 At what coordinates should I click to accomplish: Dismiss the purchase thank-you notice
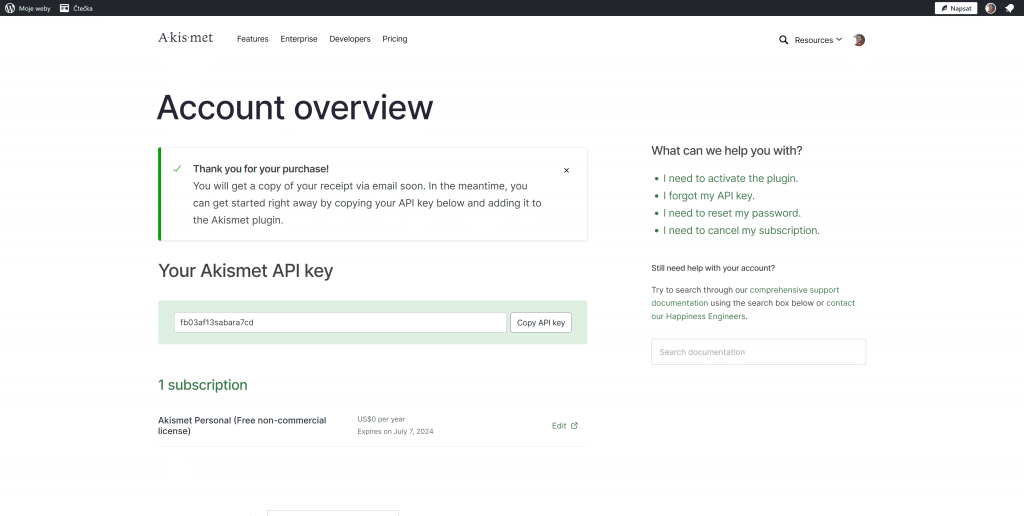(x=566, y=170)
